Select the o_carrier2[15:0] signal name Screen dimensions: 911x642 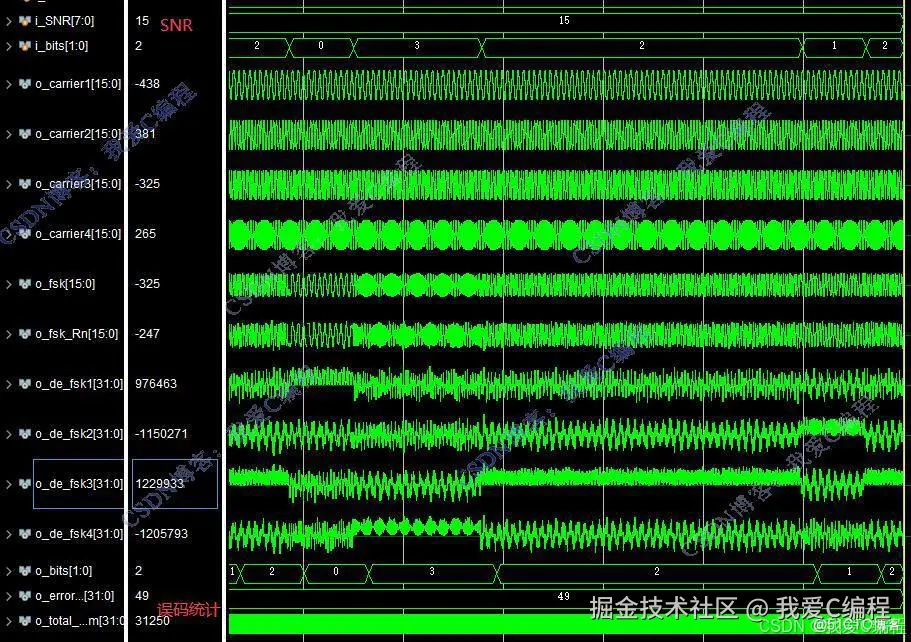tap(78, 134)
